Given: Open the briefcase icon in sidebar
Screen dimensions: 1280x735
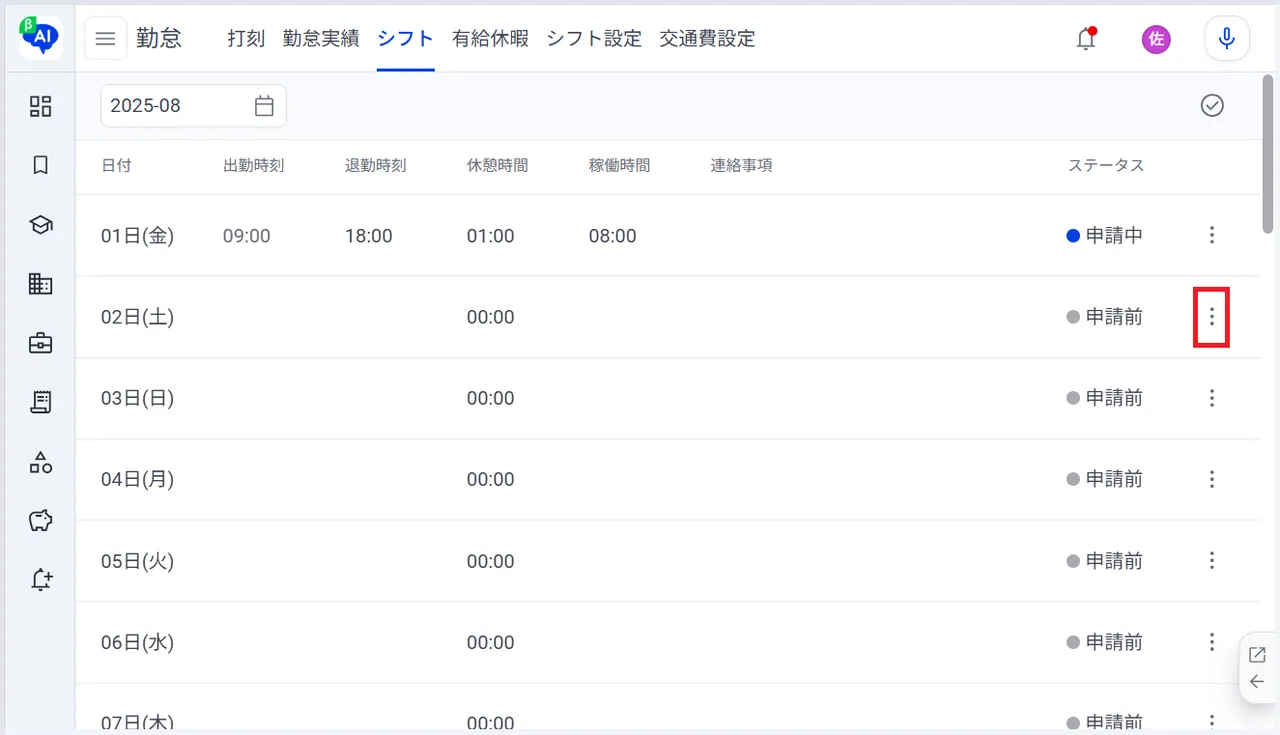Looking at the screenshot, I should click(x=40, y=343).
